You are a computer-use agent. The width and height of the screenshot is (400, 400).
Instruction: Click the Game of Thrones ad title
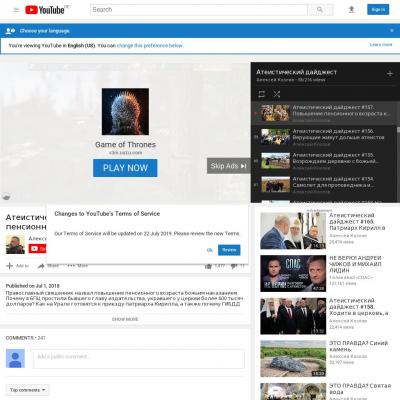tap(125, 145)
